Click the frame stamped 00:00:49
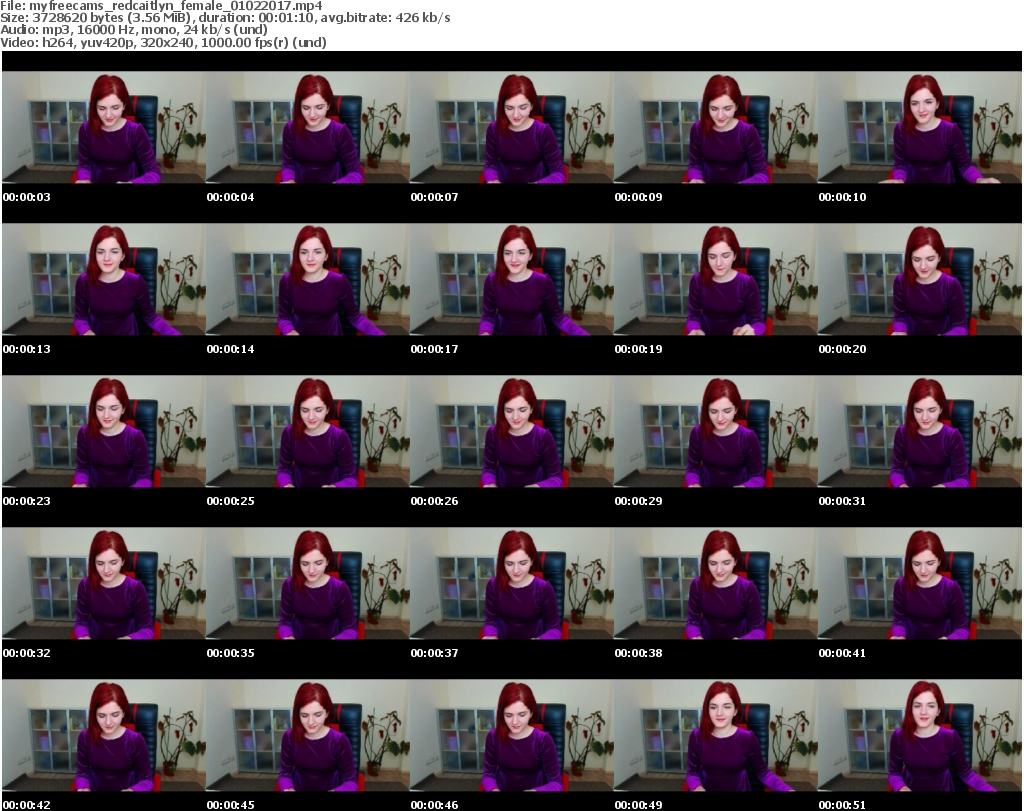Viewport: 1024px width, 811px height. point(716,736)
